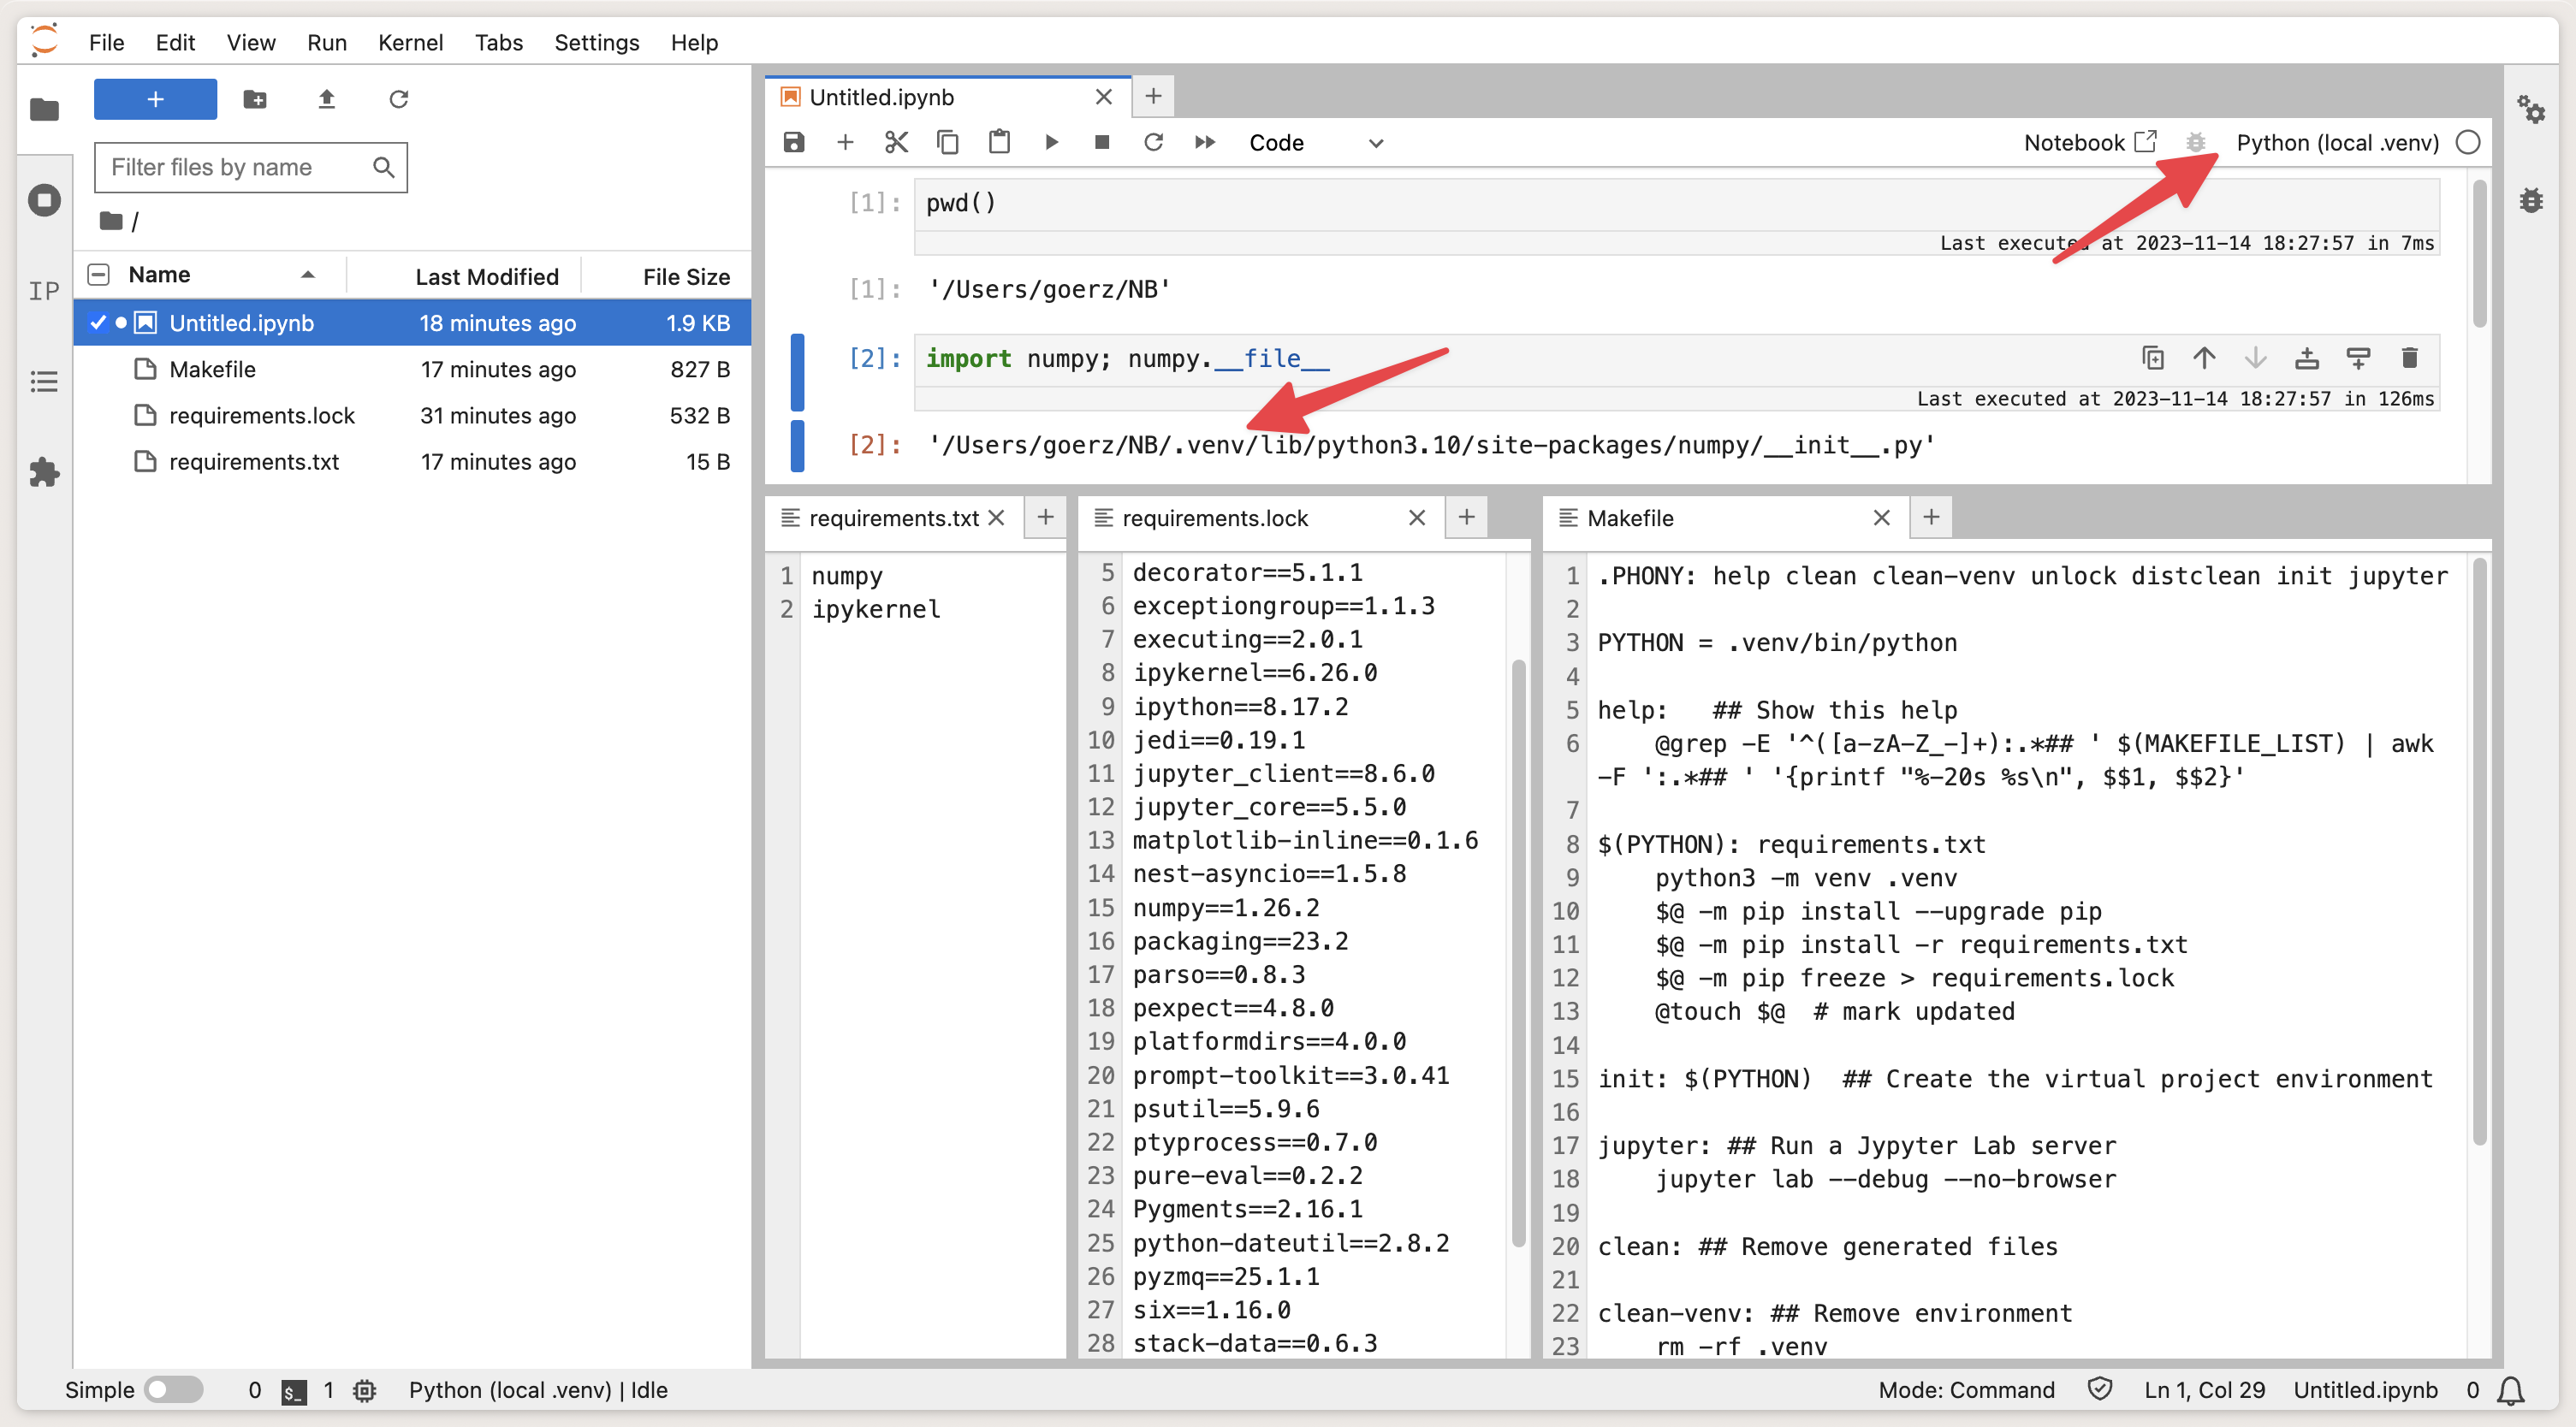Click the insert cell below icon
The width and height of the screenshot is (2576, 1427).
click(847, 142)
